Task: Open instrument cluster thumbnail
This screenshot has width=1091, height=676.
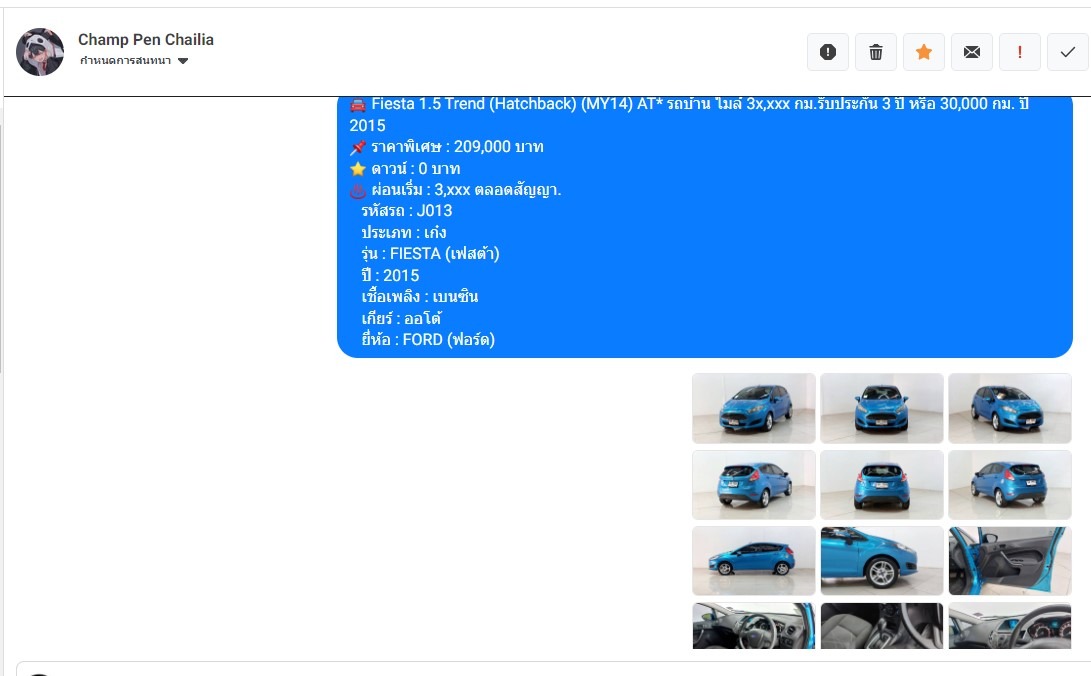Action: [x=1010, y=626]
